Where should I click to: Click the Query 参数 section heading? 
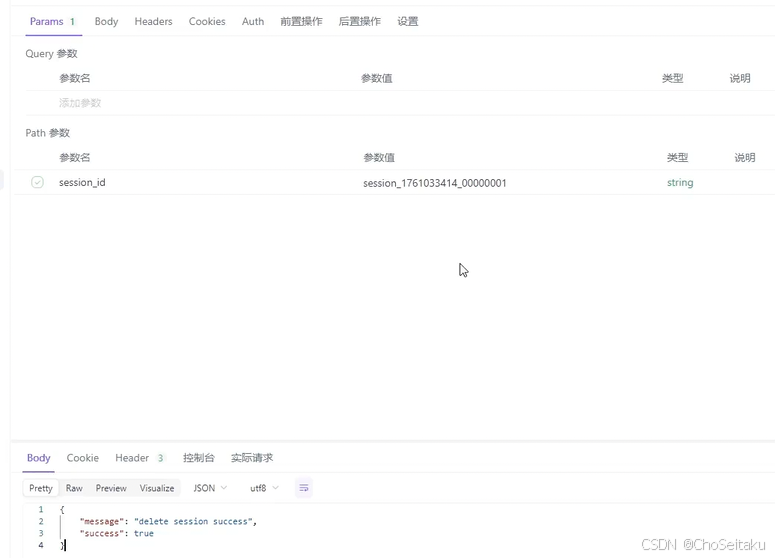tap(51, 54)
